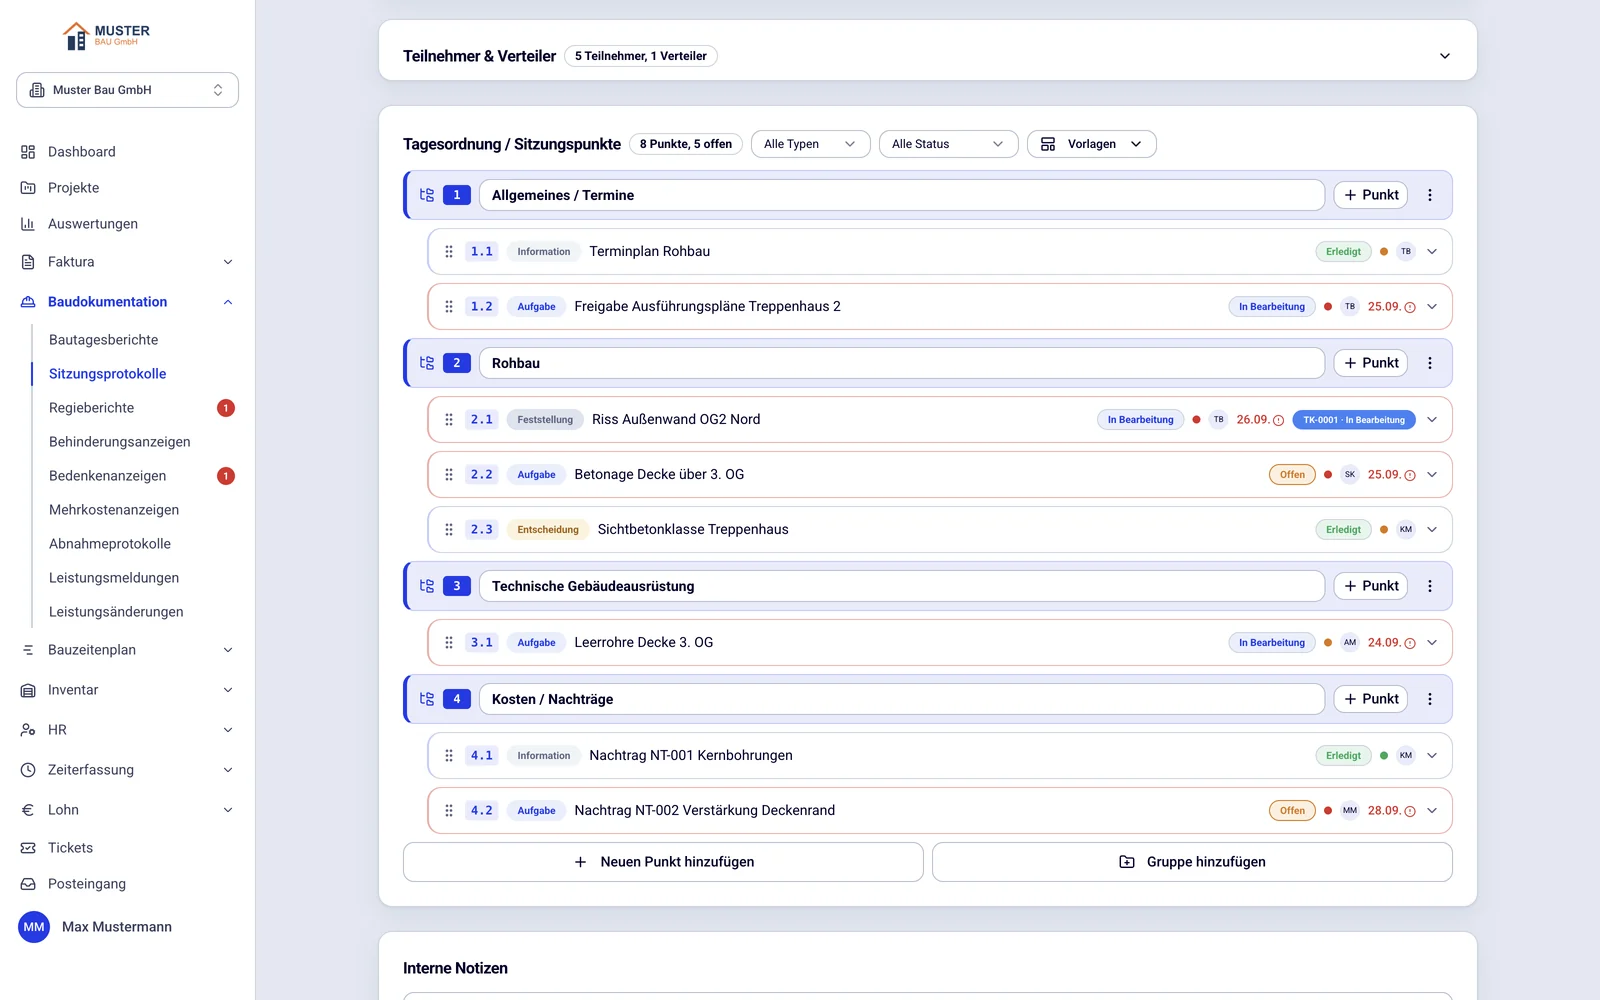Click hierarchy icon of group 1 Allgemeines
This screenshot has width=1600, height=1000.
427,195
